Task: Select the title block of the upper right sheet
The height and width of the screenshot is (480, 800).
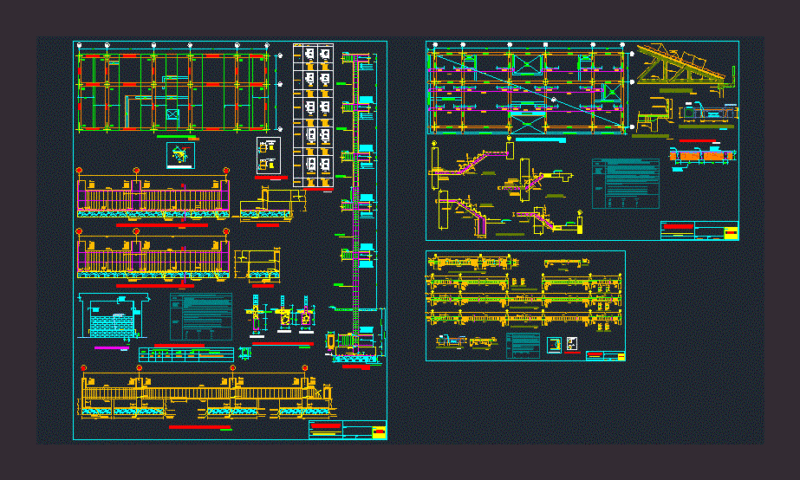Action: [699, 230]
